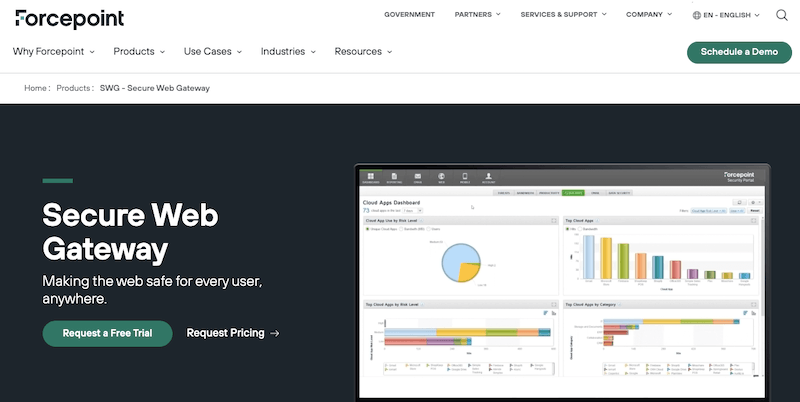Click info icon beside Top Cloud Apps title
This screenshot has width=800, height=402.
(x=597, y=221)
